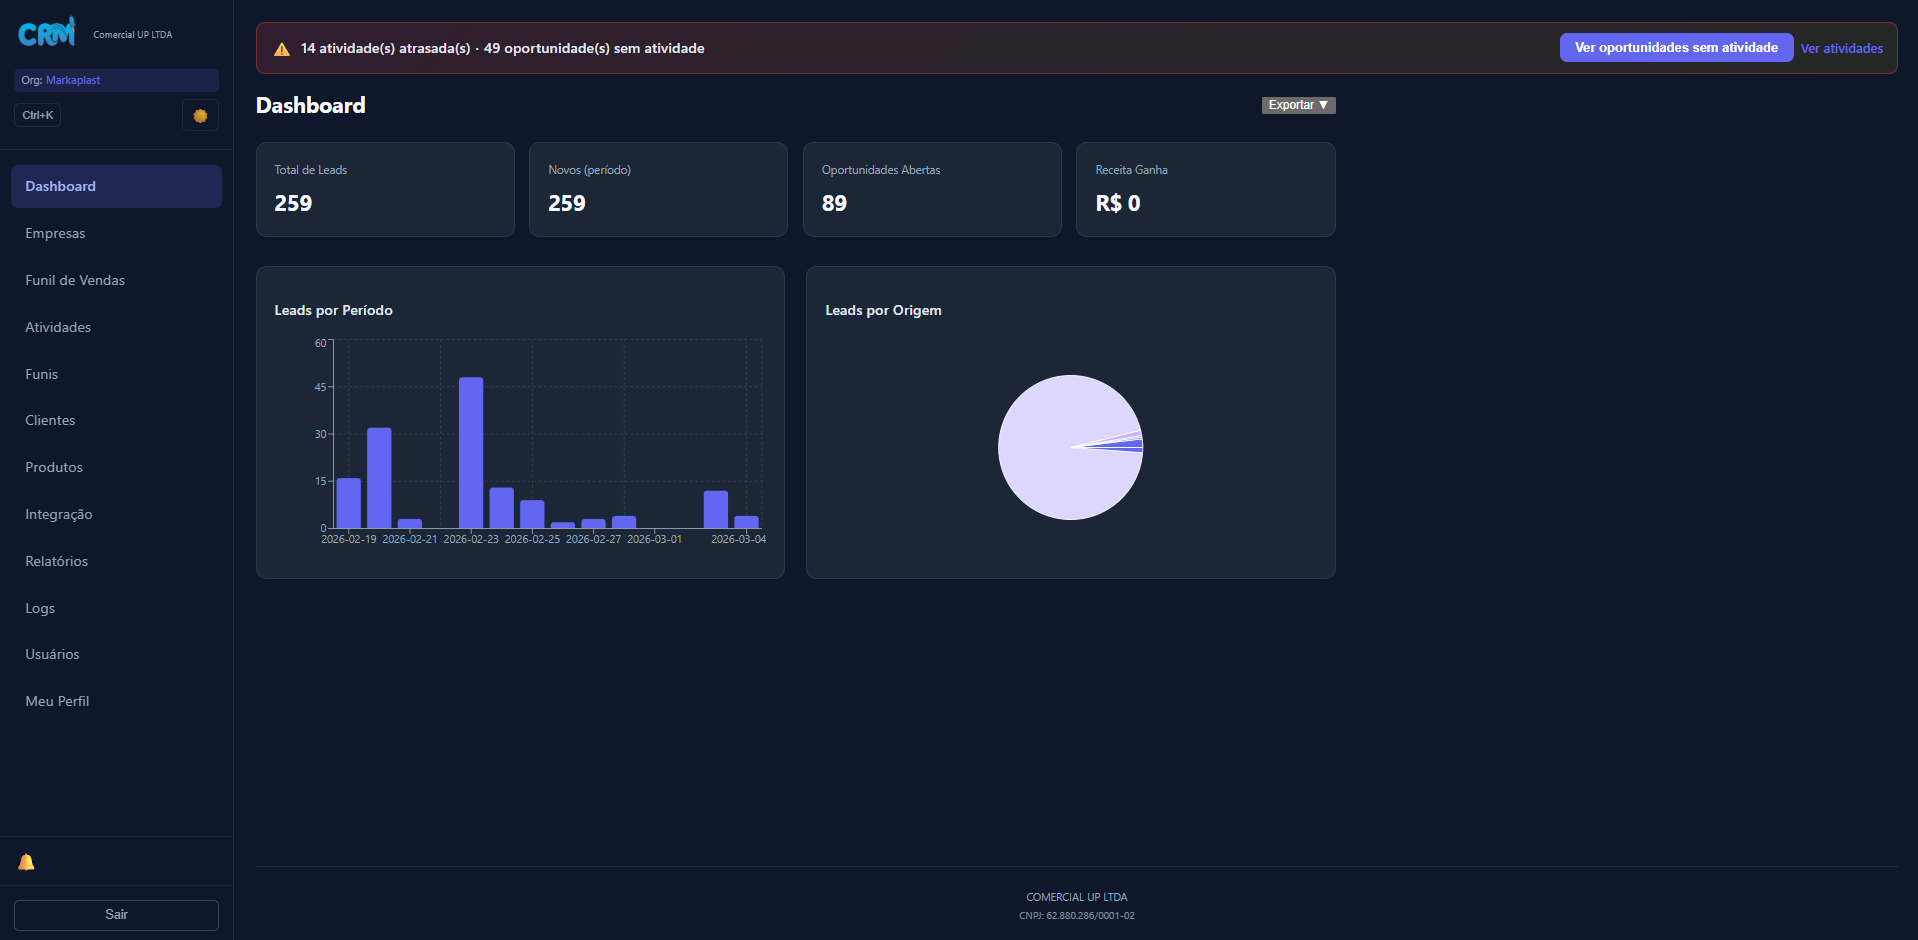Viewport: 1918px width, 940px height.
Task: Open the Integração section
Action: coord(59,514)
